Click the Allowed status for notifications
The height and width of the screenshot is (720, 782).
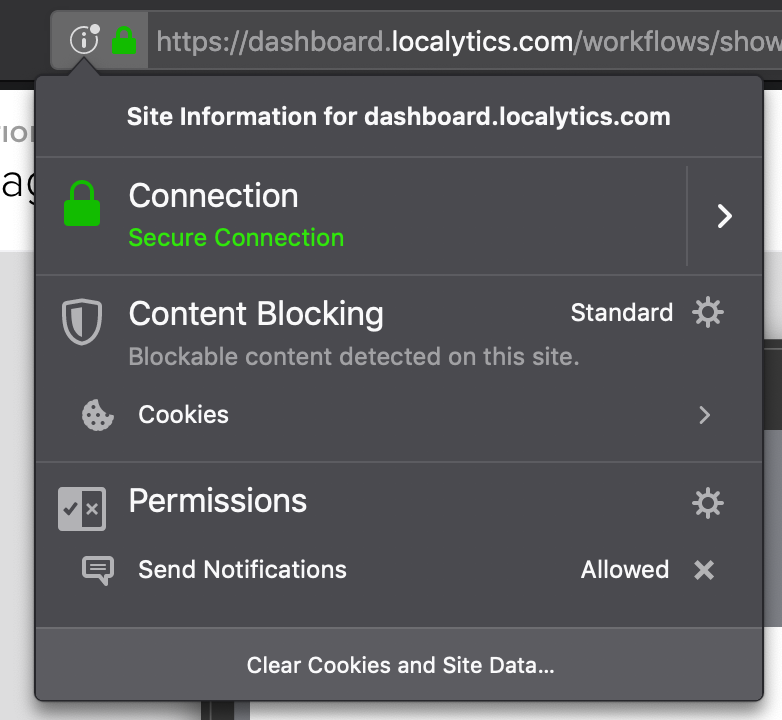(625, 570)
